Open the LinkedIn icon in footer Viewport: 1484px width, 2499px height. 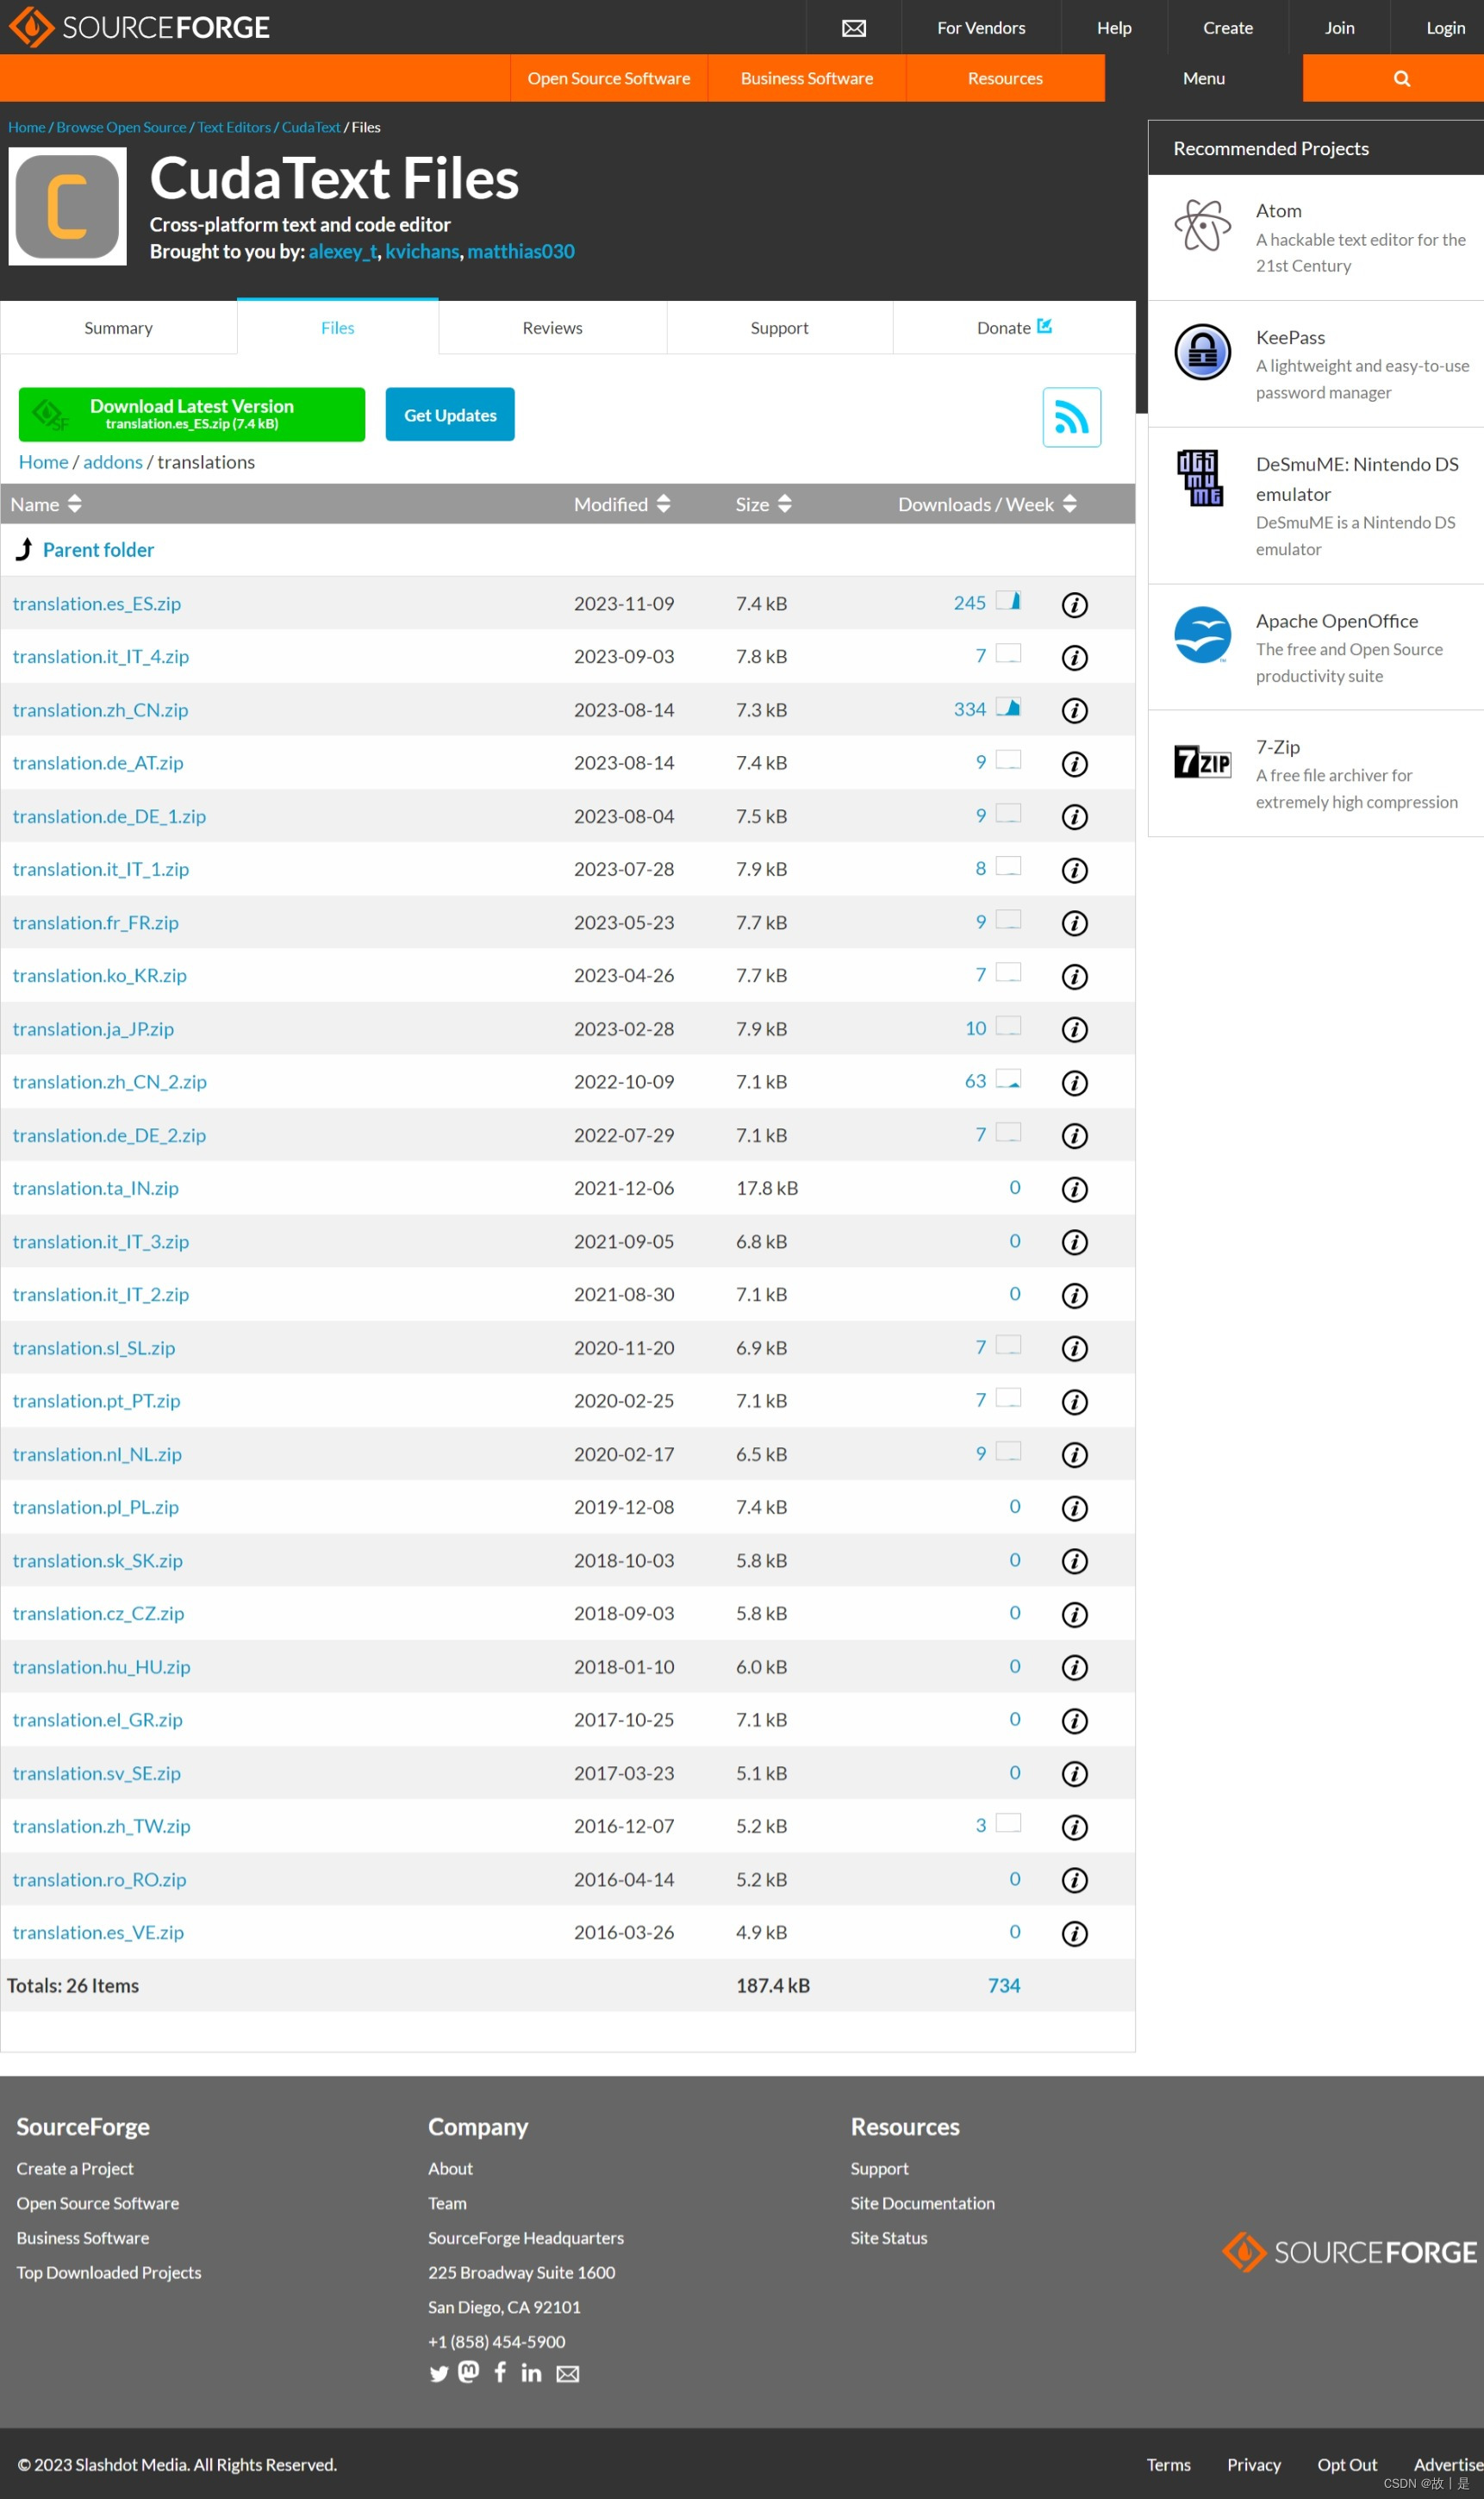[x=531, y=2372]
